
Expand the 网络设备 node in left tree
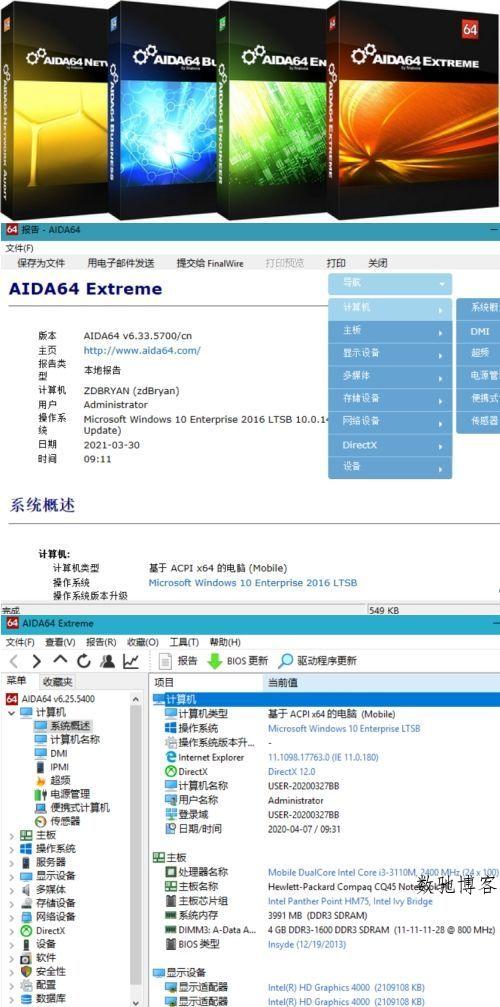point(11,916)
